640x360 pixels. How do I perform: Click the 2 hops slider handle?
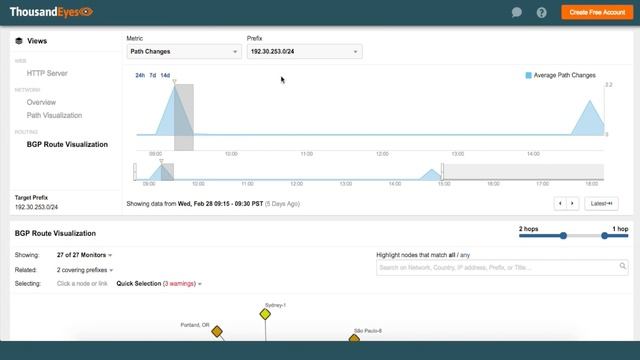pos(563,236)
